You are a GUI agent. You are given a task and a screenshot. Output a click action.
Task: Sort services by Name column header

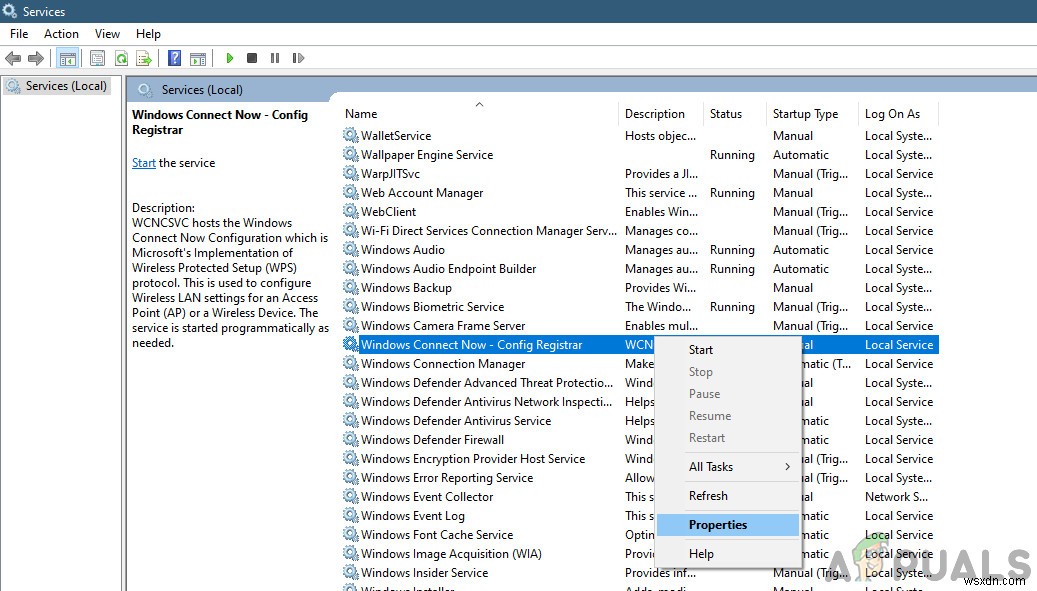(362, 114)
